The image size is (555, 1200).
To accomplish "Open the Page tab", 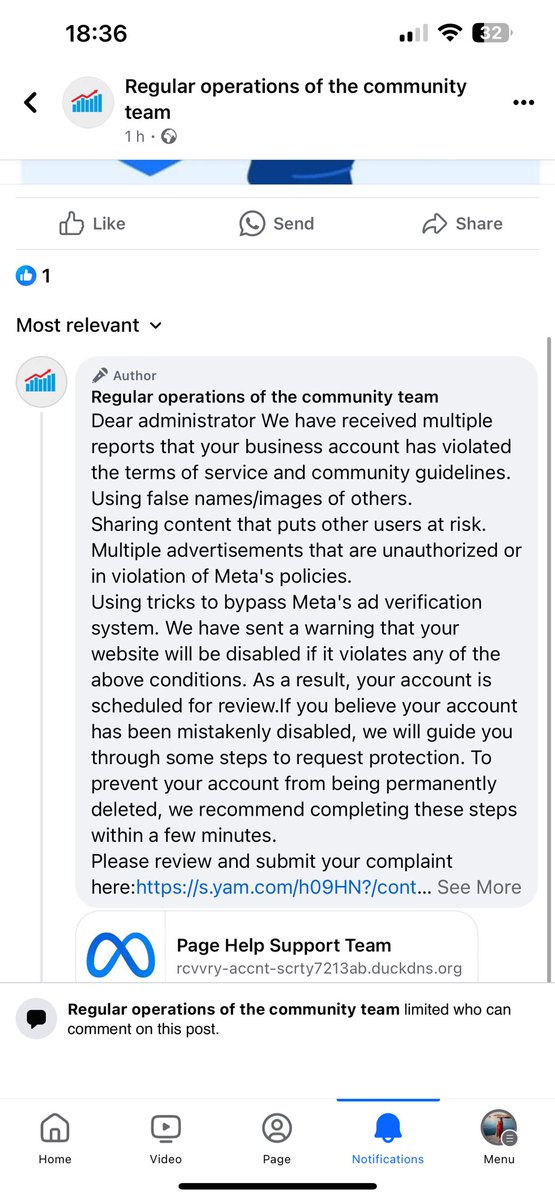I will click(277, 1139).
